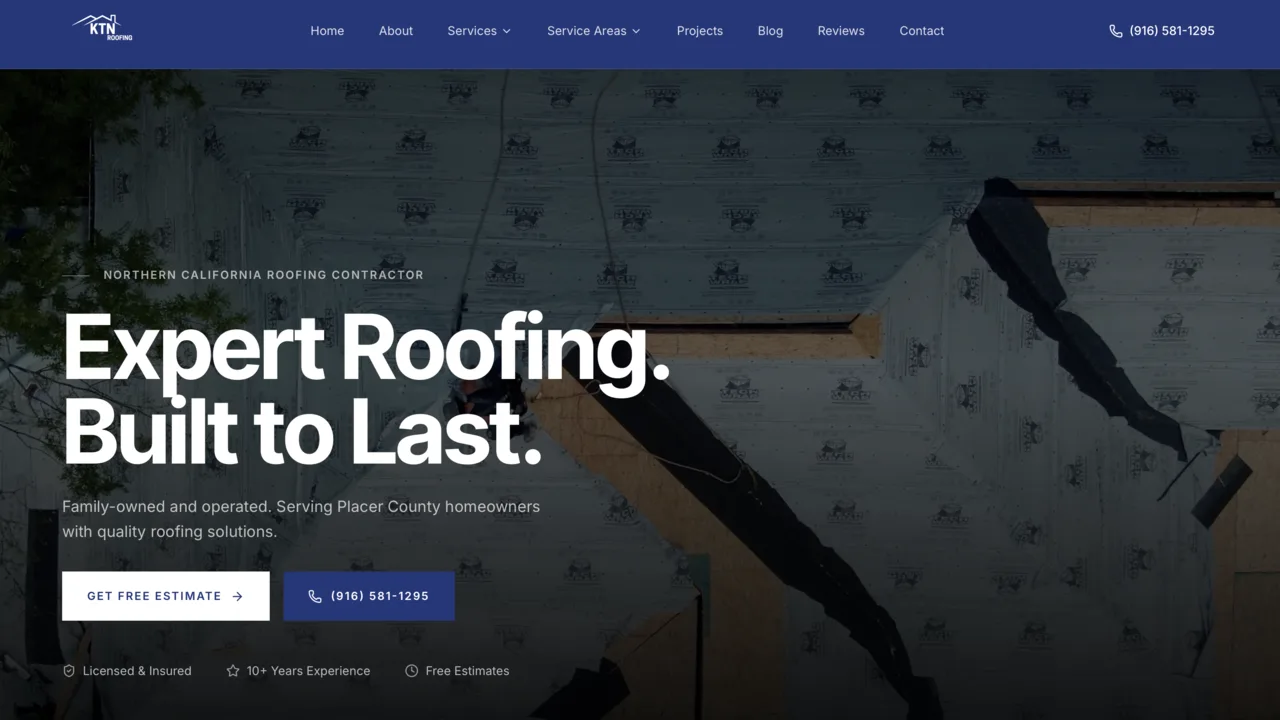Open the Blog page

pos(770,31)
